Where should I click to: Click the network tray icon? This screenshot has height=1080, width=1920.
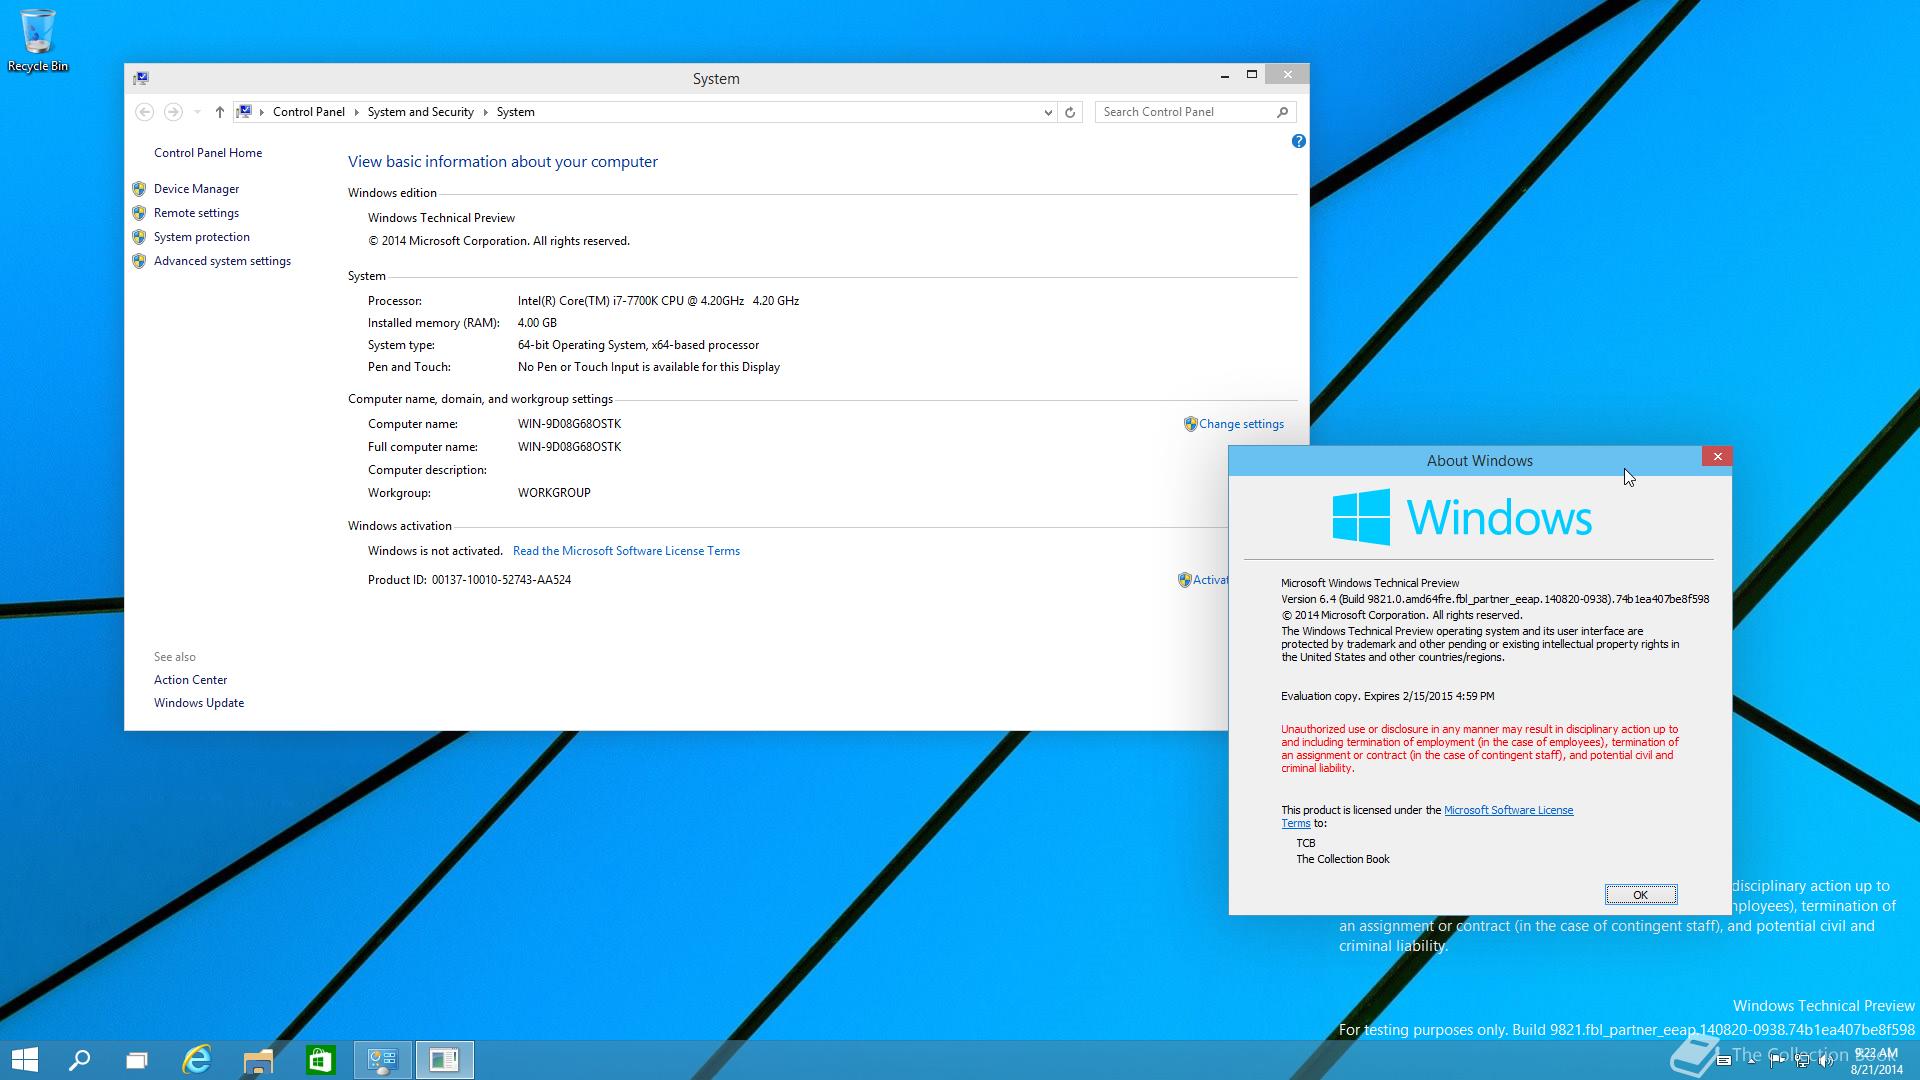1802,1061
